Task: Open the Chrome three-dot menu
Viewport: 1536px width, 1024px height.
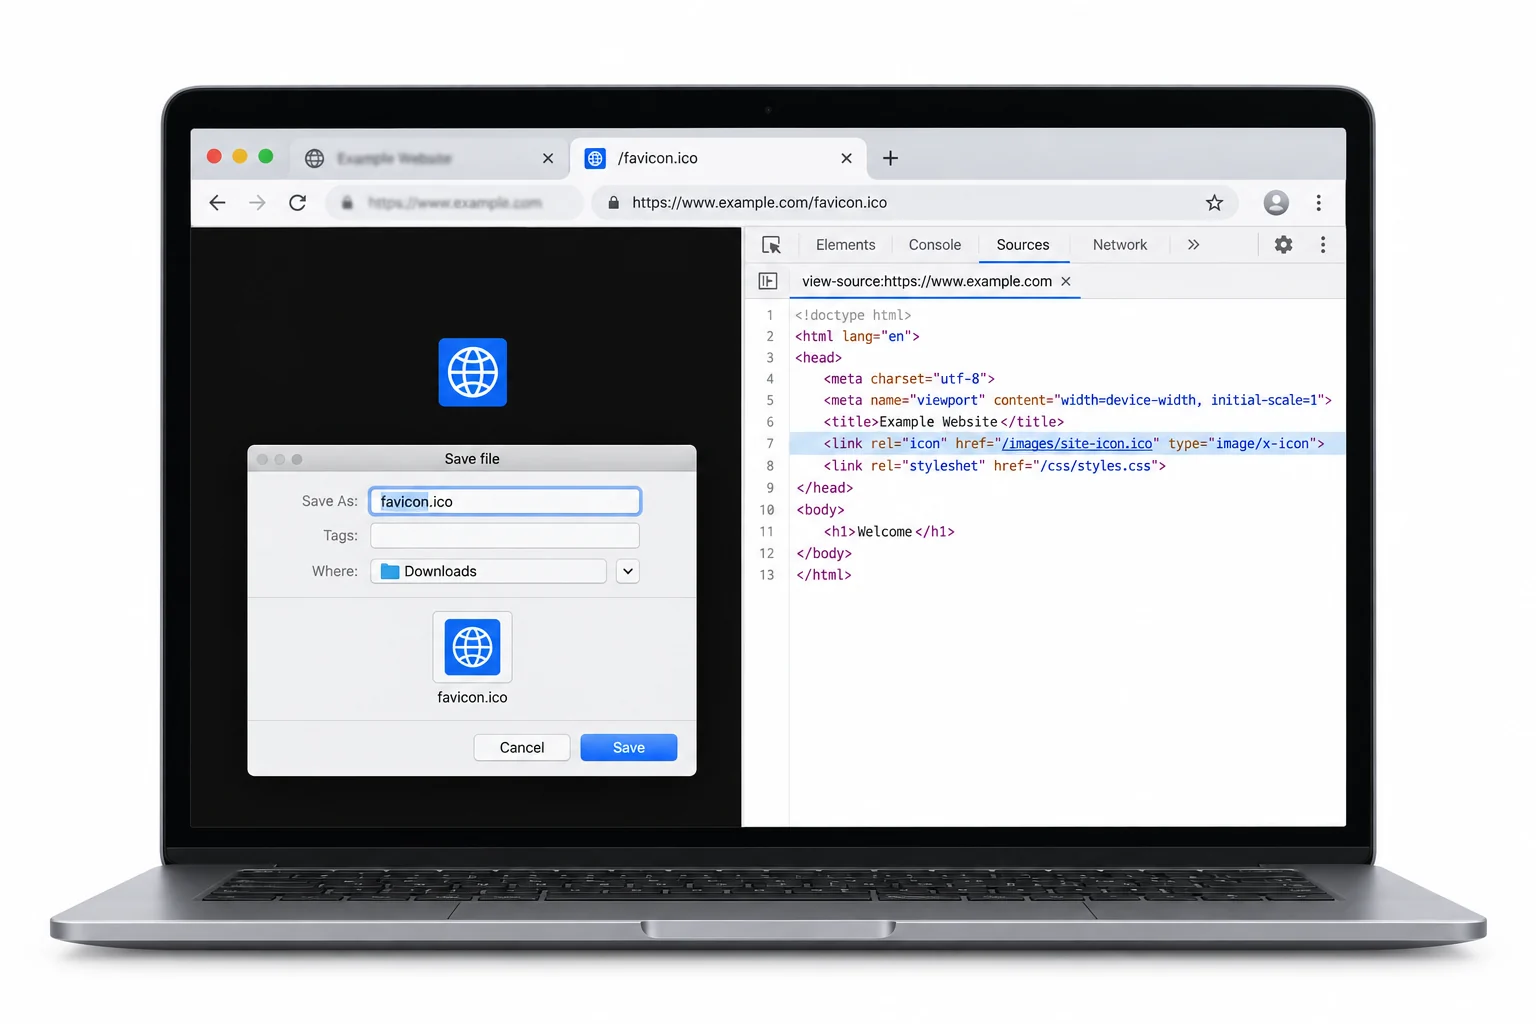Action: [x=1319, y=203]
